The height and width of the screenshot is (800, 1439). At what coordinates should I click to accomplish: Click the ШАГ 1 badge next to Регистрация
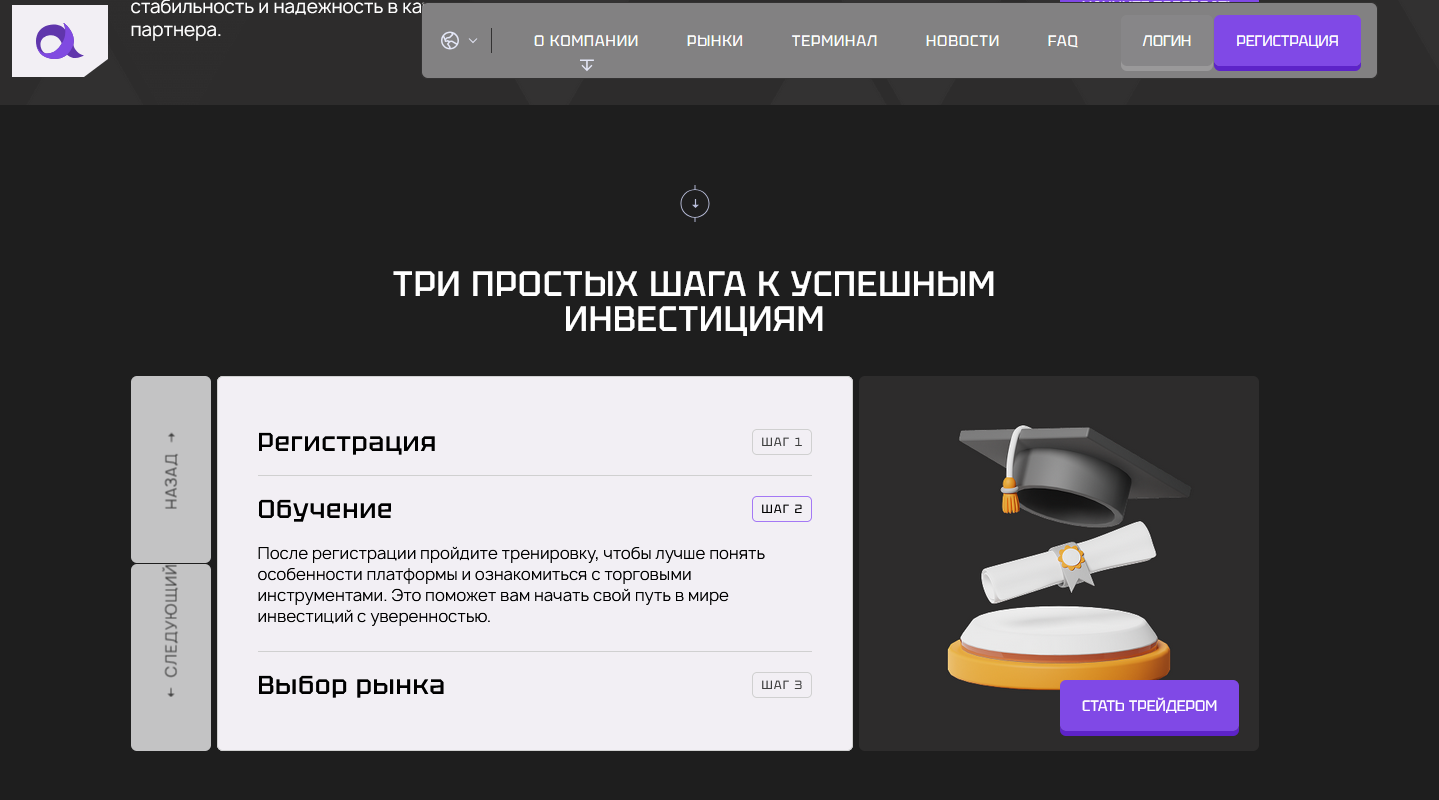[x=781, y=441]
